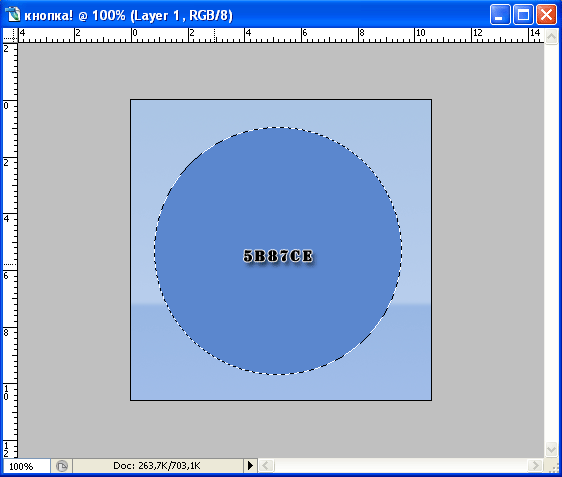Click the Doc: 263,7K/703,1K info area
Viewport: 562px width, 477px height.
(x=157, y=466)
